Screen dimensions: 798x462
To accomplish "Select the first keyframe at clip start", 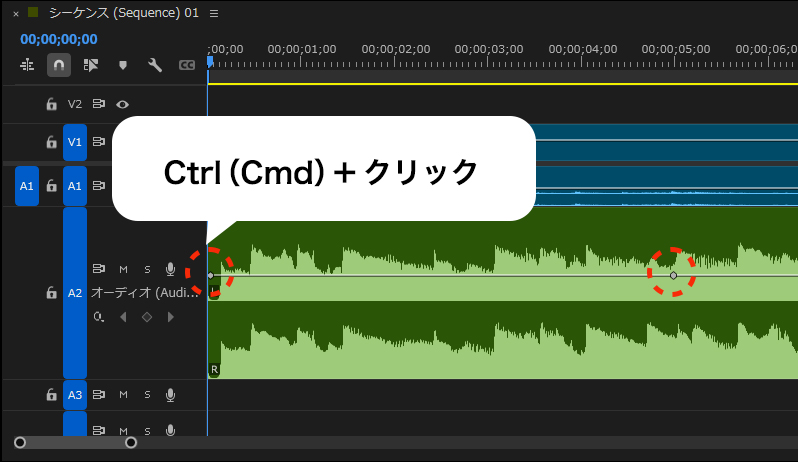I will tap(211, 275).
